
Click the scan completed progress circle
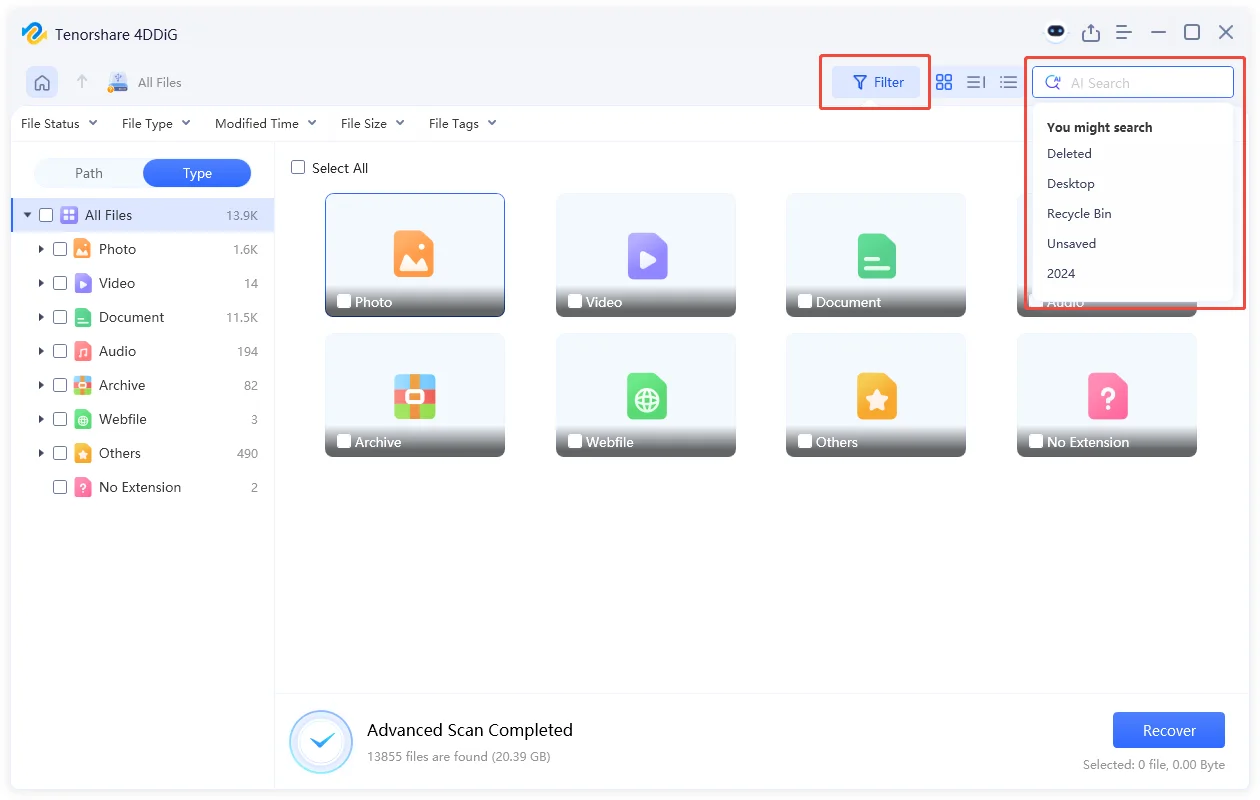[320, 742]
